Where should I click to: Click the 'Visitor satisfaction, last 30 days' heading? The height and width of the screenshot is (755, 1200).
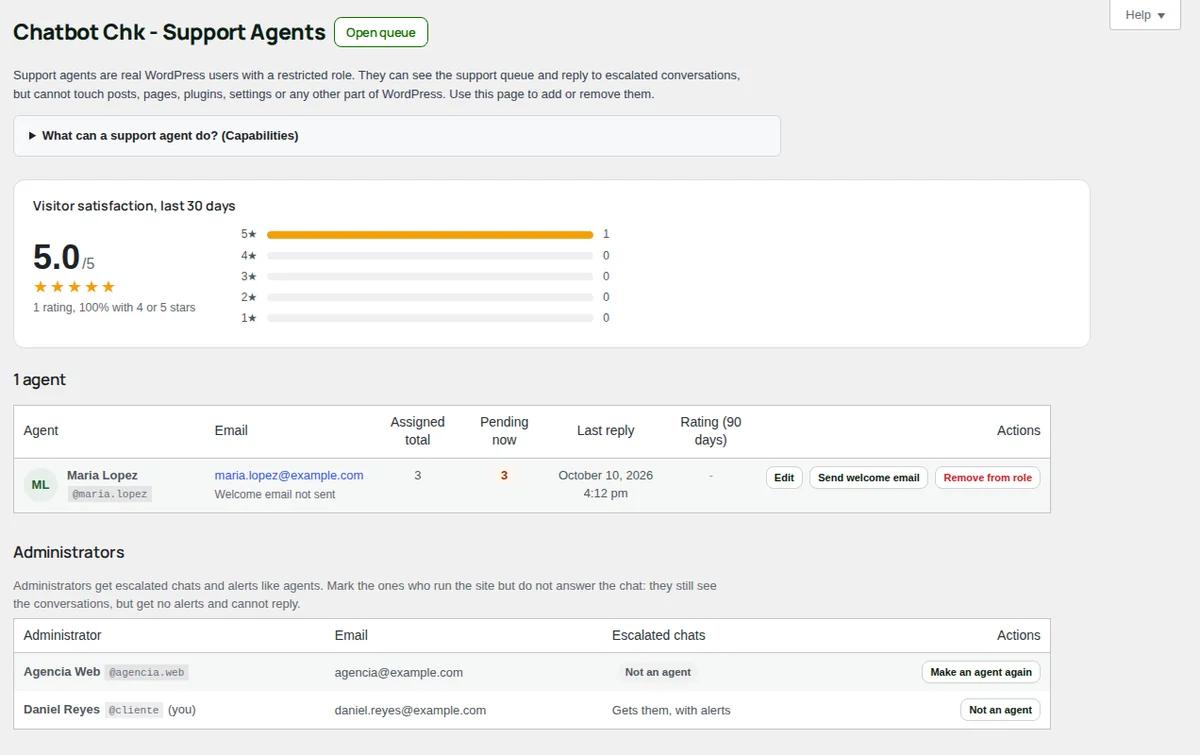point(134,206)
